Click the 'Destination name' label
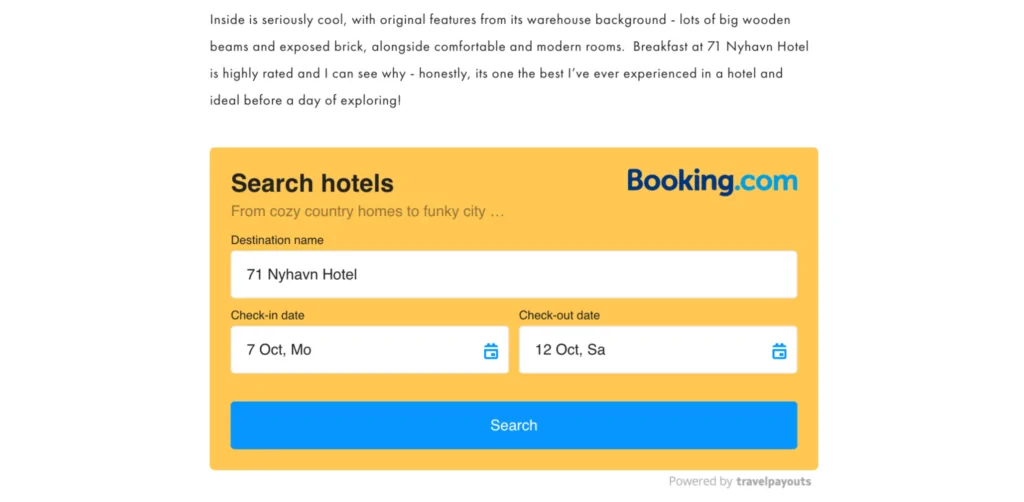The width and height of the screenshot is (1024, 502). pyautogui.click(x=277, y=240)
